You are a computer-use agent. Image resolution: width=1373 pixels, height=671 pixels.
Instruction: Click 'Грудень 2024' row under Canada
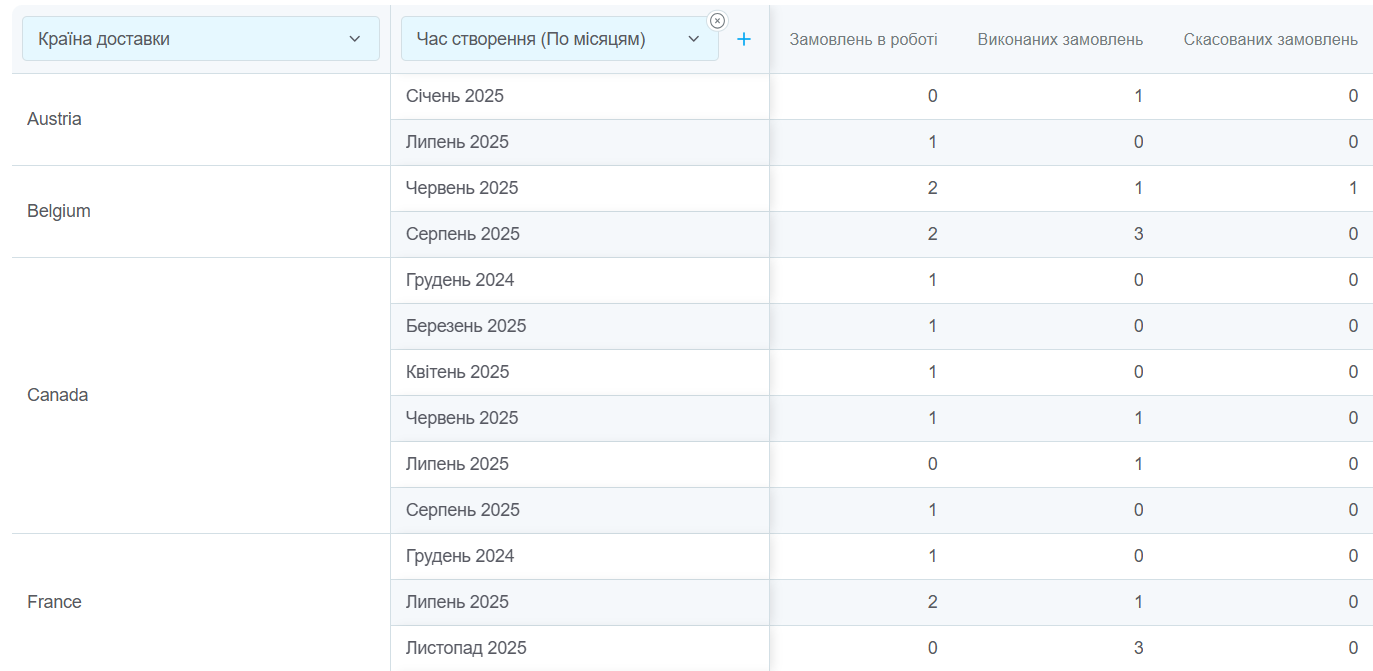coord(460,280)
